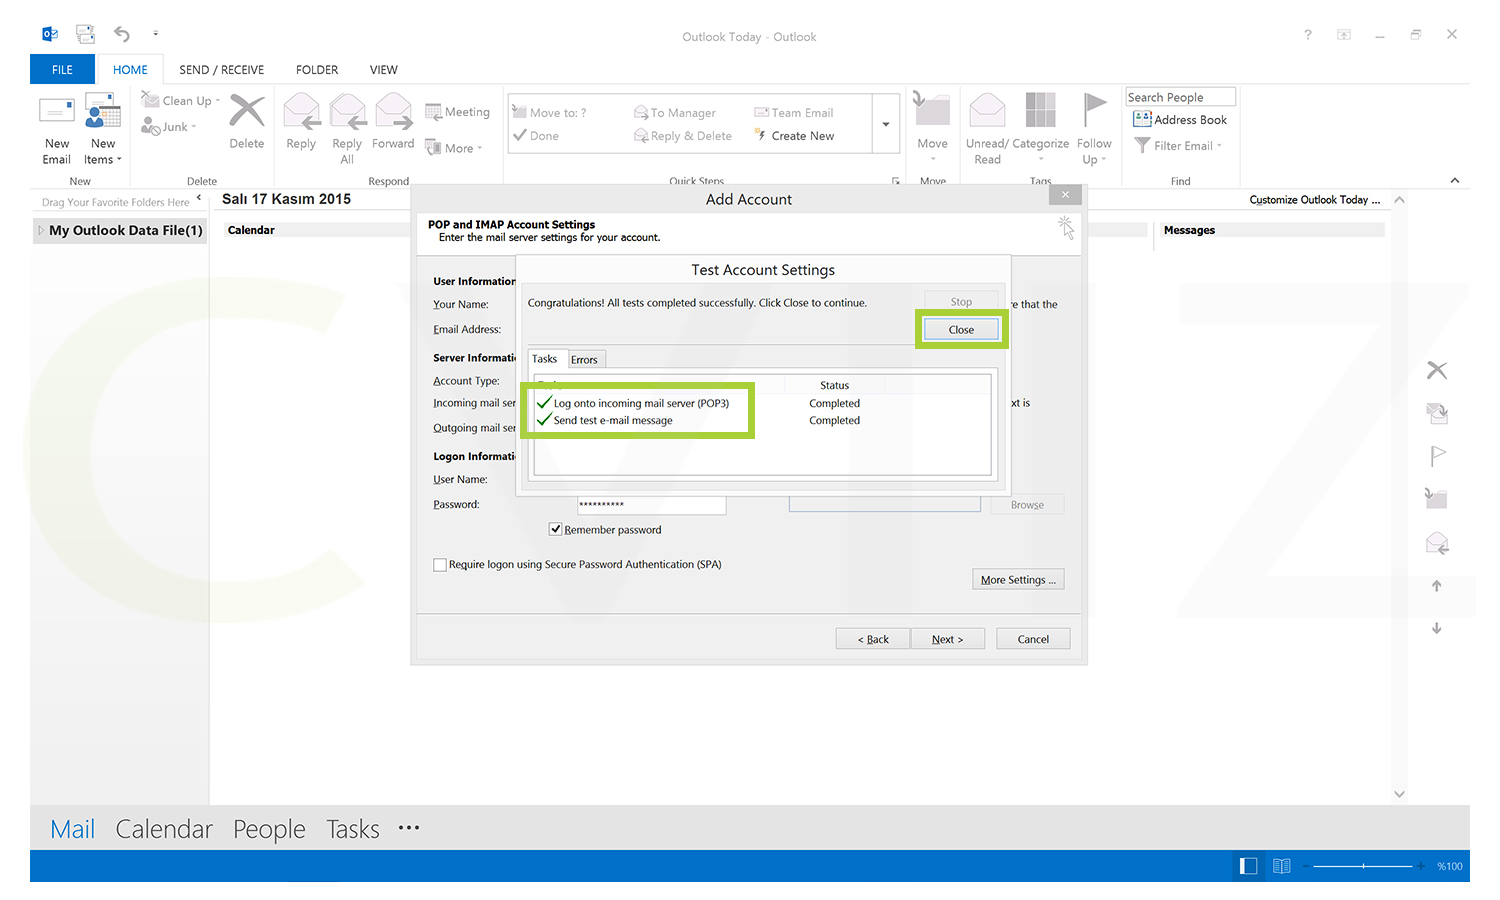Click the Reply All icon
1500x900 pixels.
pyautogui.click(x=347, y=111)
